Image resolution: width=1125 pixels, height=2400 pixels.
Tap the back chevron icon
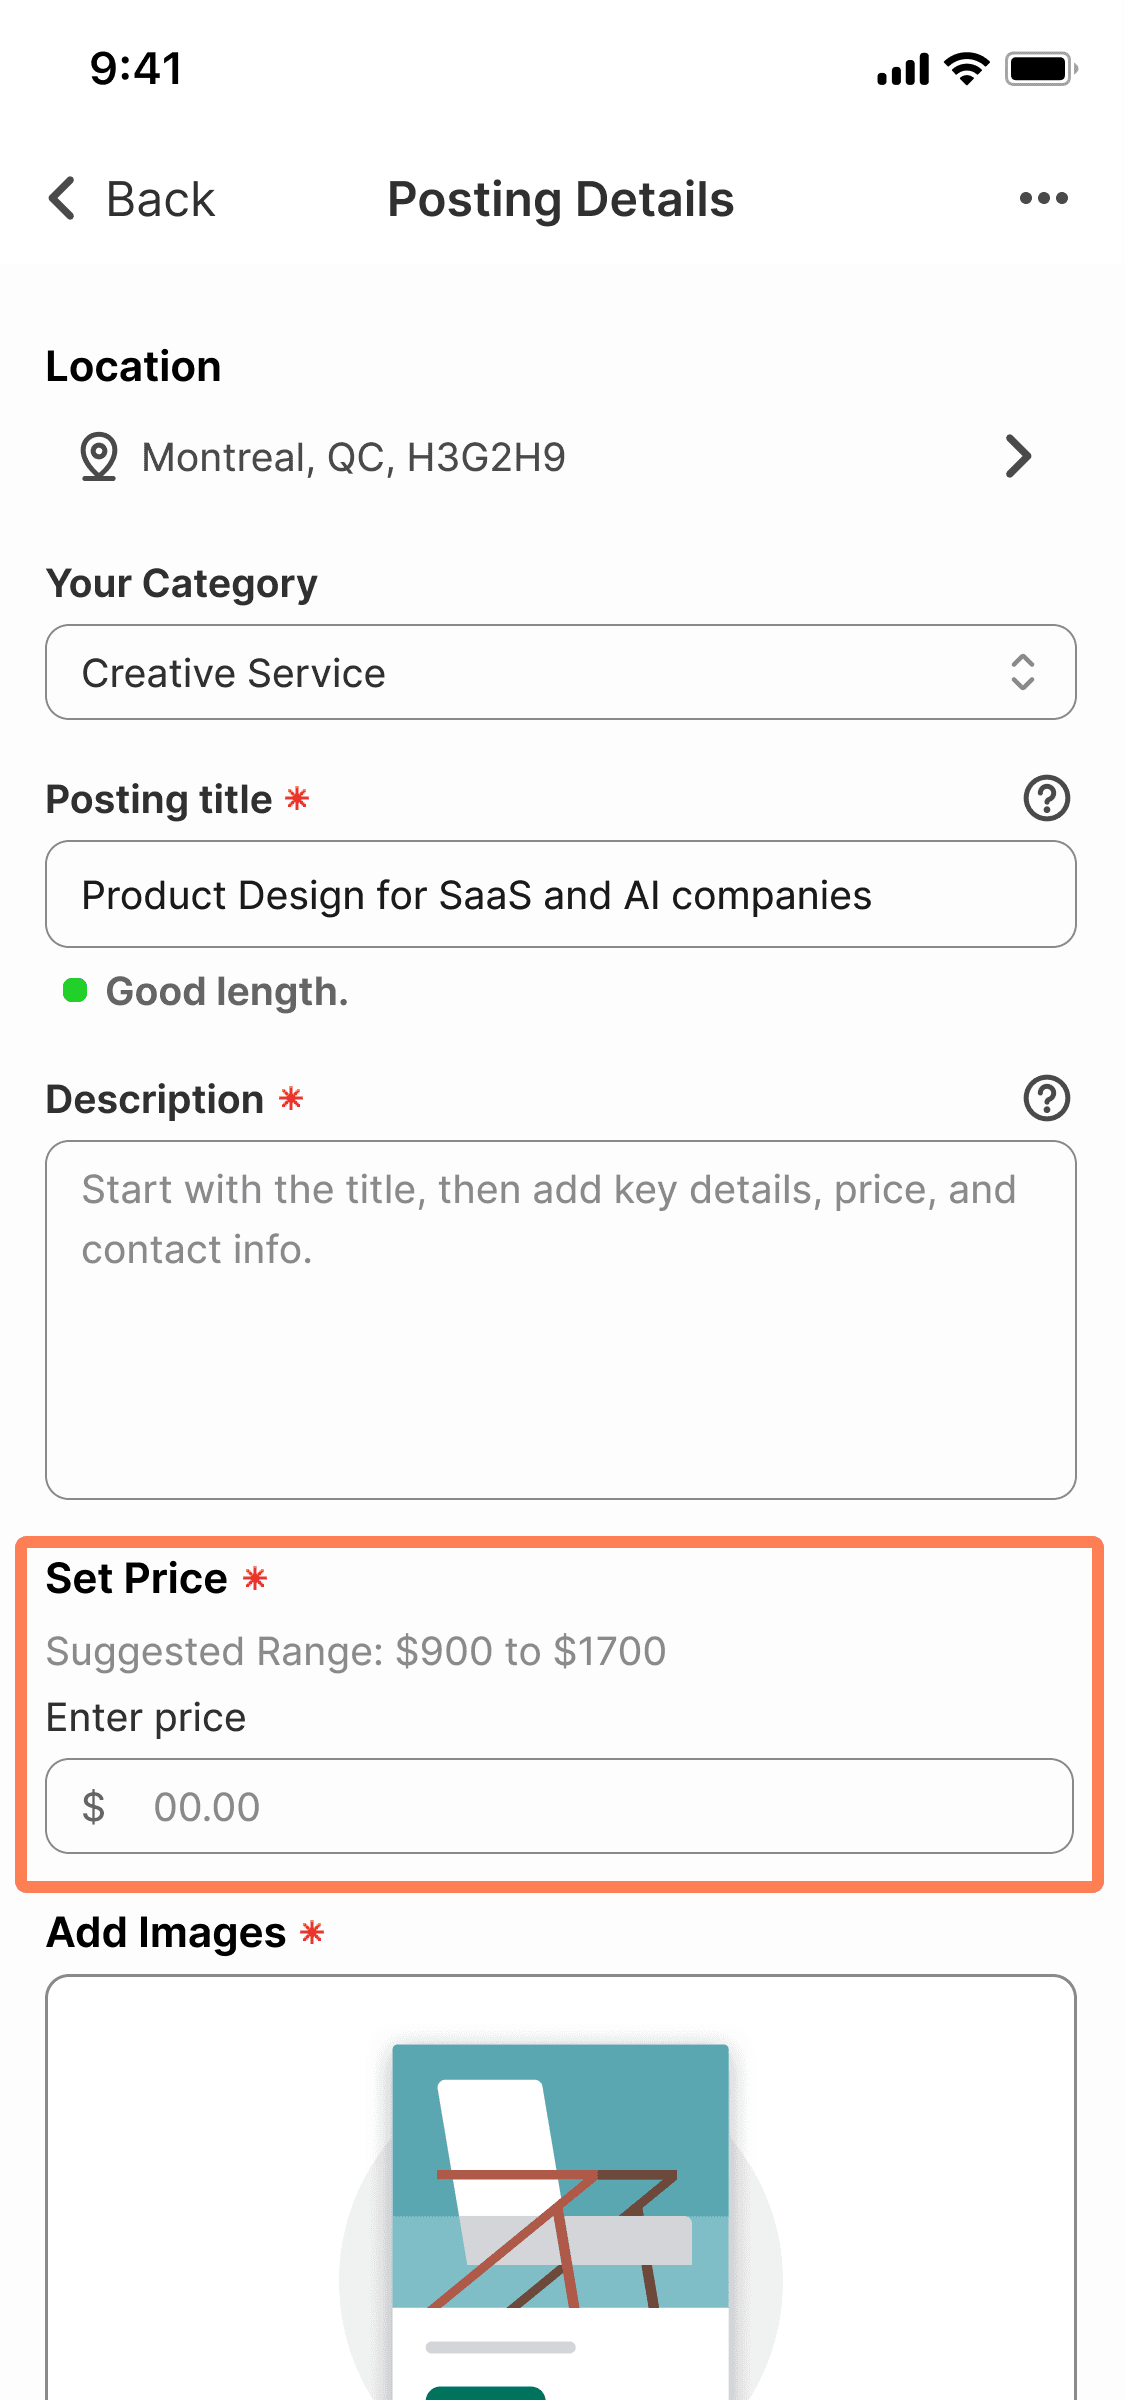tap(62, 198)
